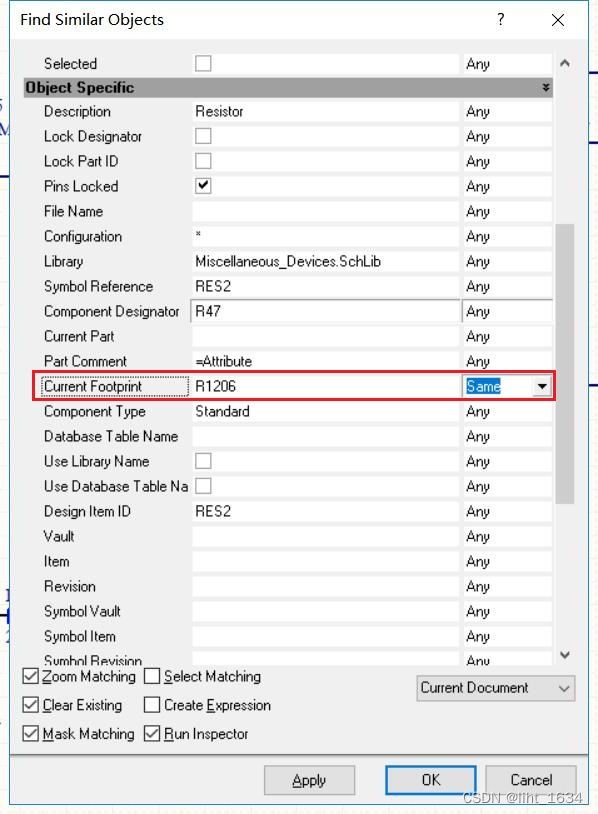Confirm with the OK button
Image resolution: width=598 pixels, height=814 pixels.
(x=431, y=780)
